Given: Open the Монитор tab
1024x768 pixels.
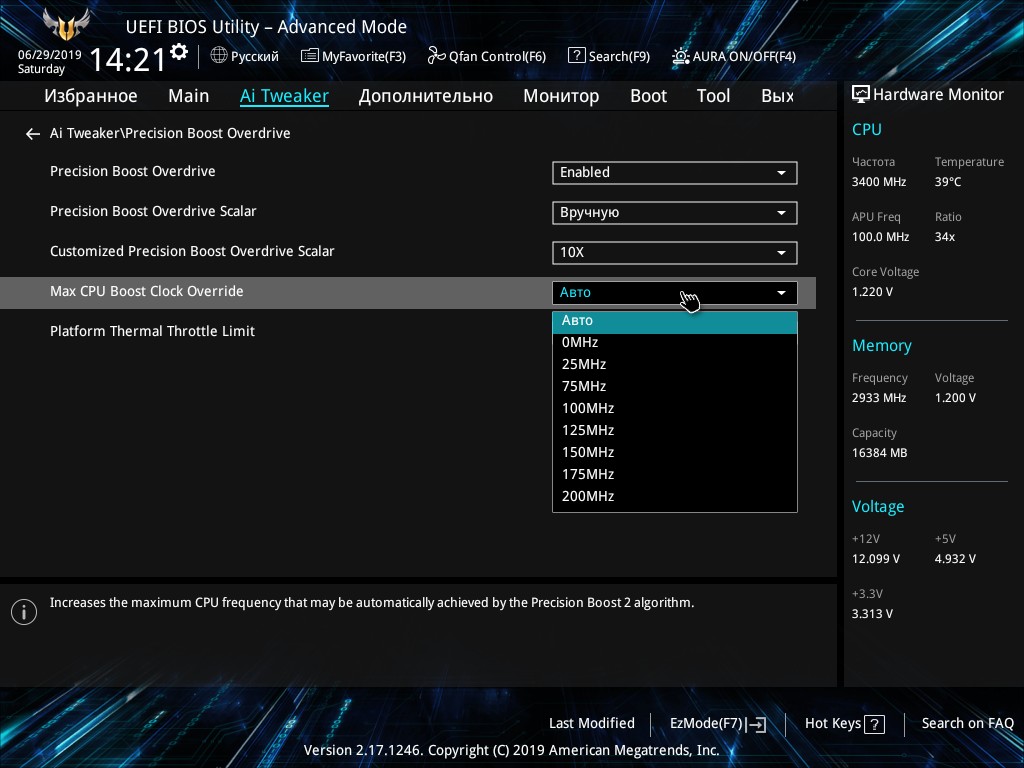Looking at the screenshot, I should click(561, 96).
